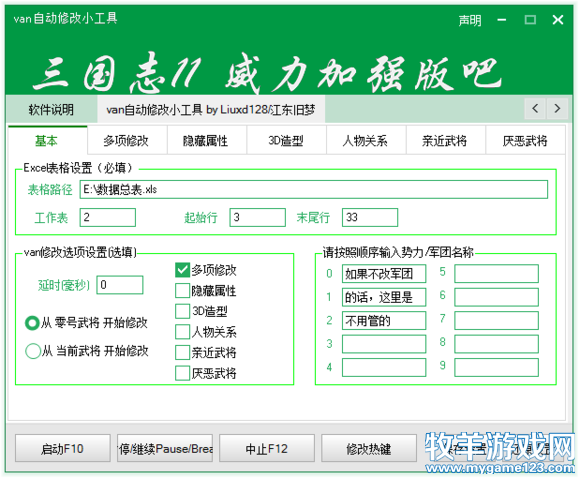This screenshot has height=479, width=580.
Task: Select 从当前武将开始修改 radio button
Action: tap(87, 351)
